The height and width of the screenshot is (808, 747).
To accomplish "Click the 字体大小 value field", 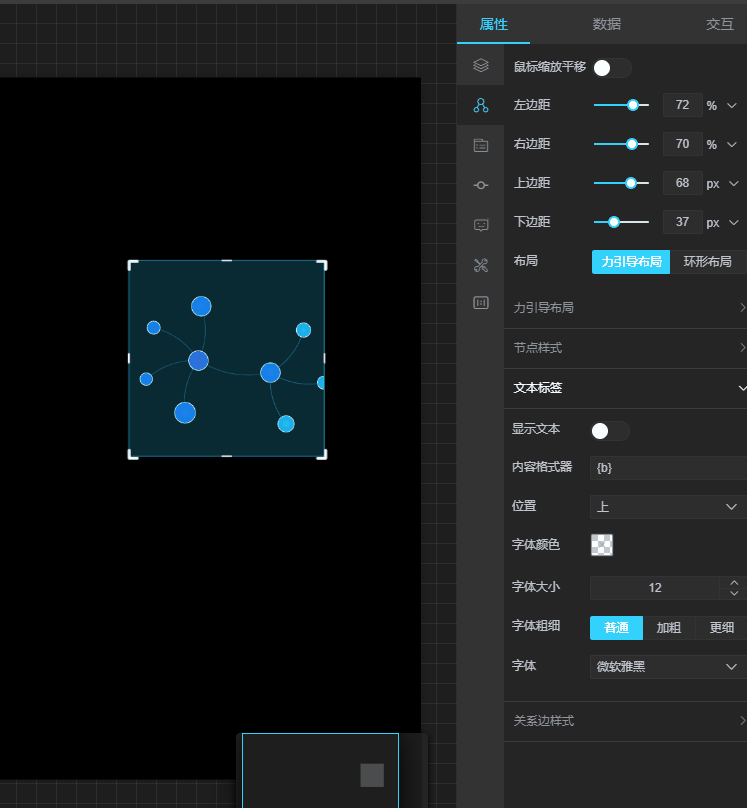I will click(x=655, y=588).
